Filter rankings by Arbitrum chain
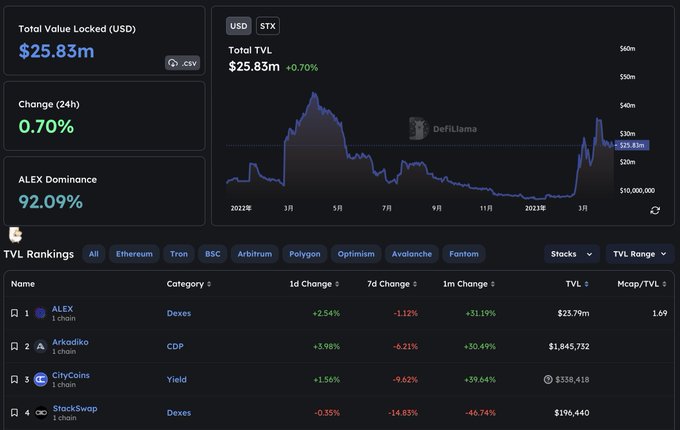 click(x=255, y=254)
